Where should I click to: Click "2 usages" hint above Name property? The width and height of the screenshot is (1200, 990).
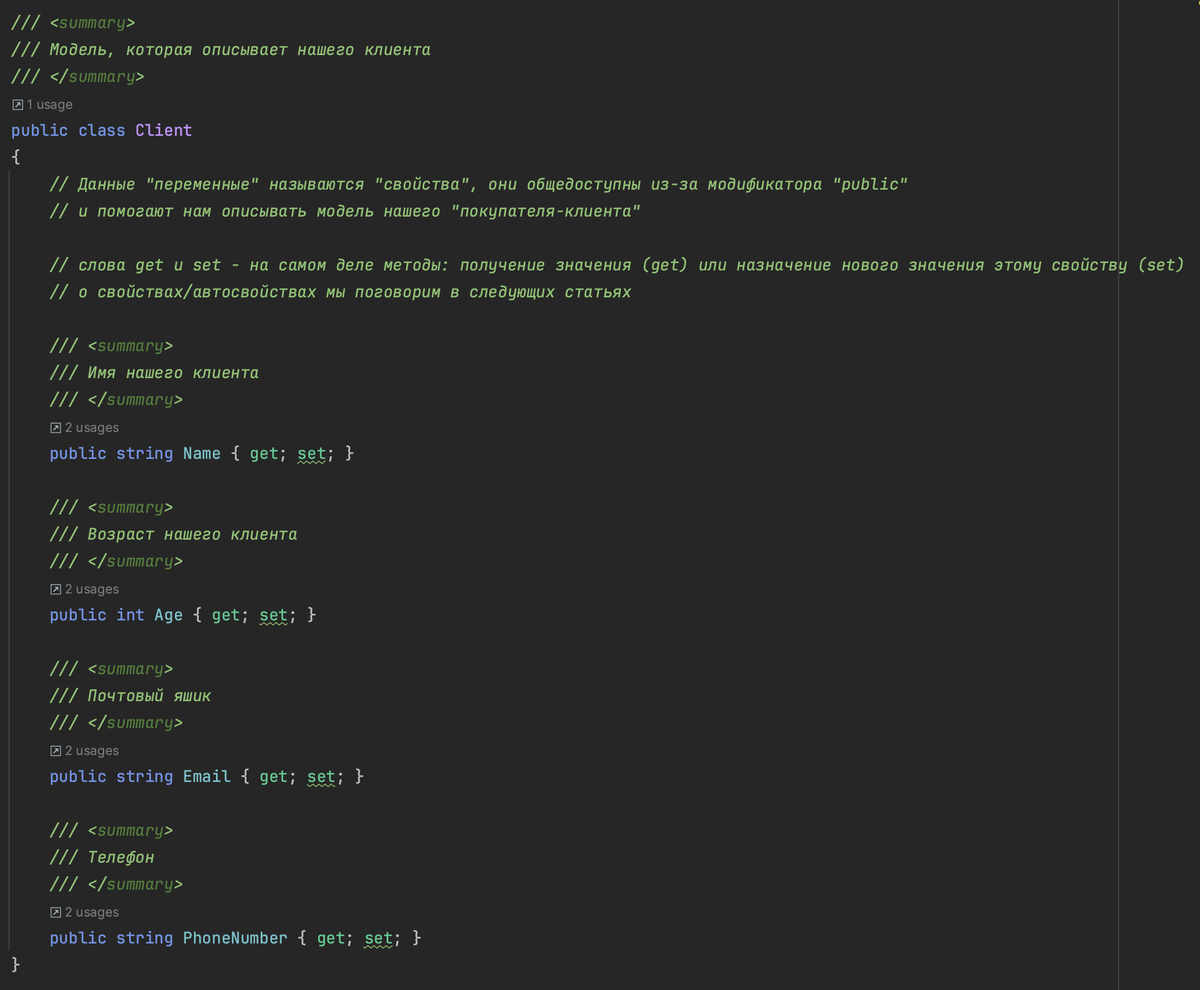pos(92,427)
